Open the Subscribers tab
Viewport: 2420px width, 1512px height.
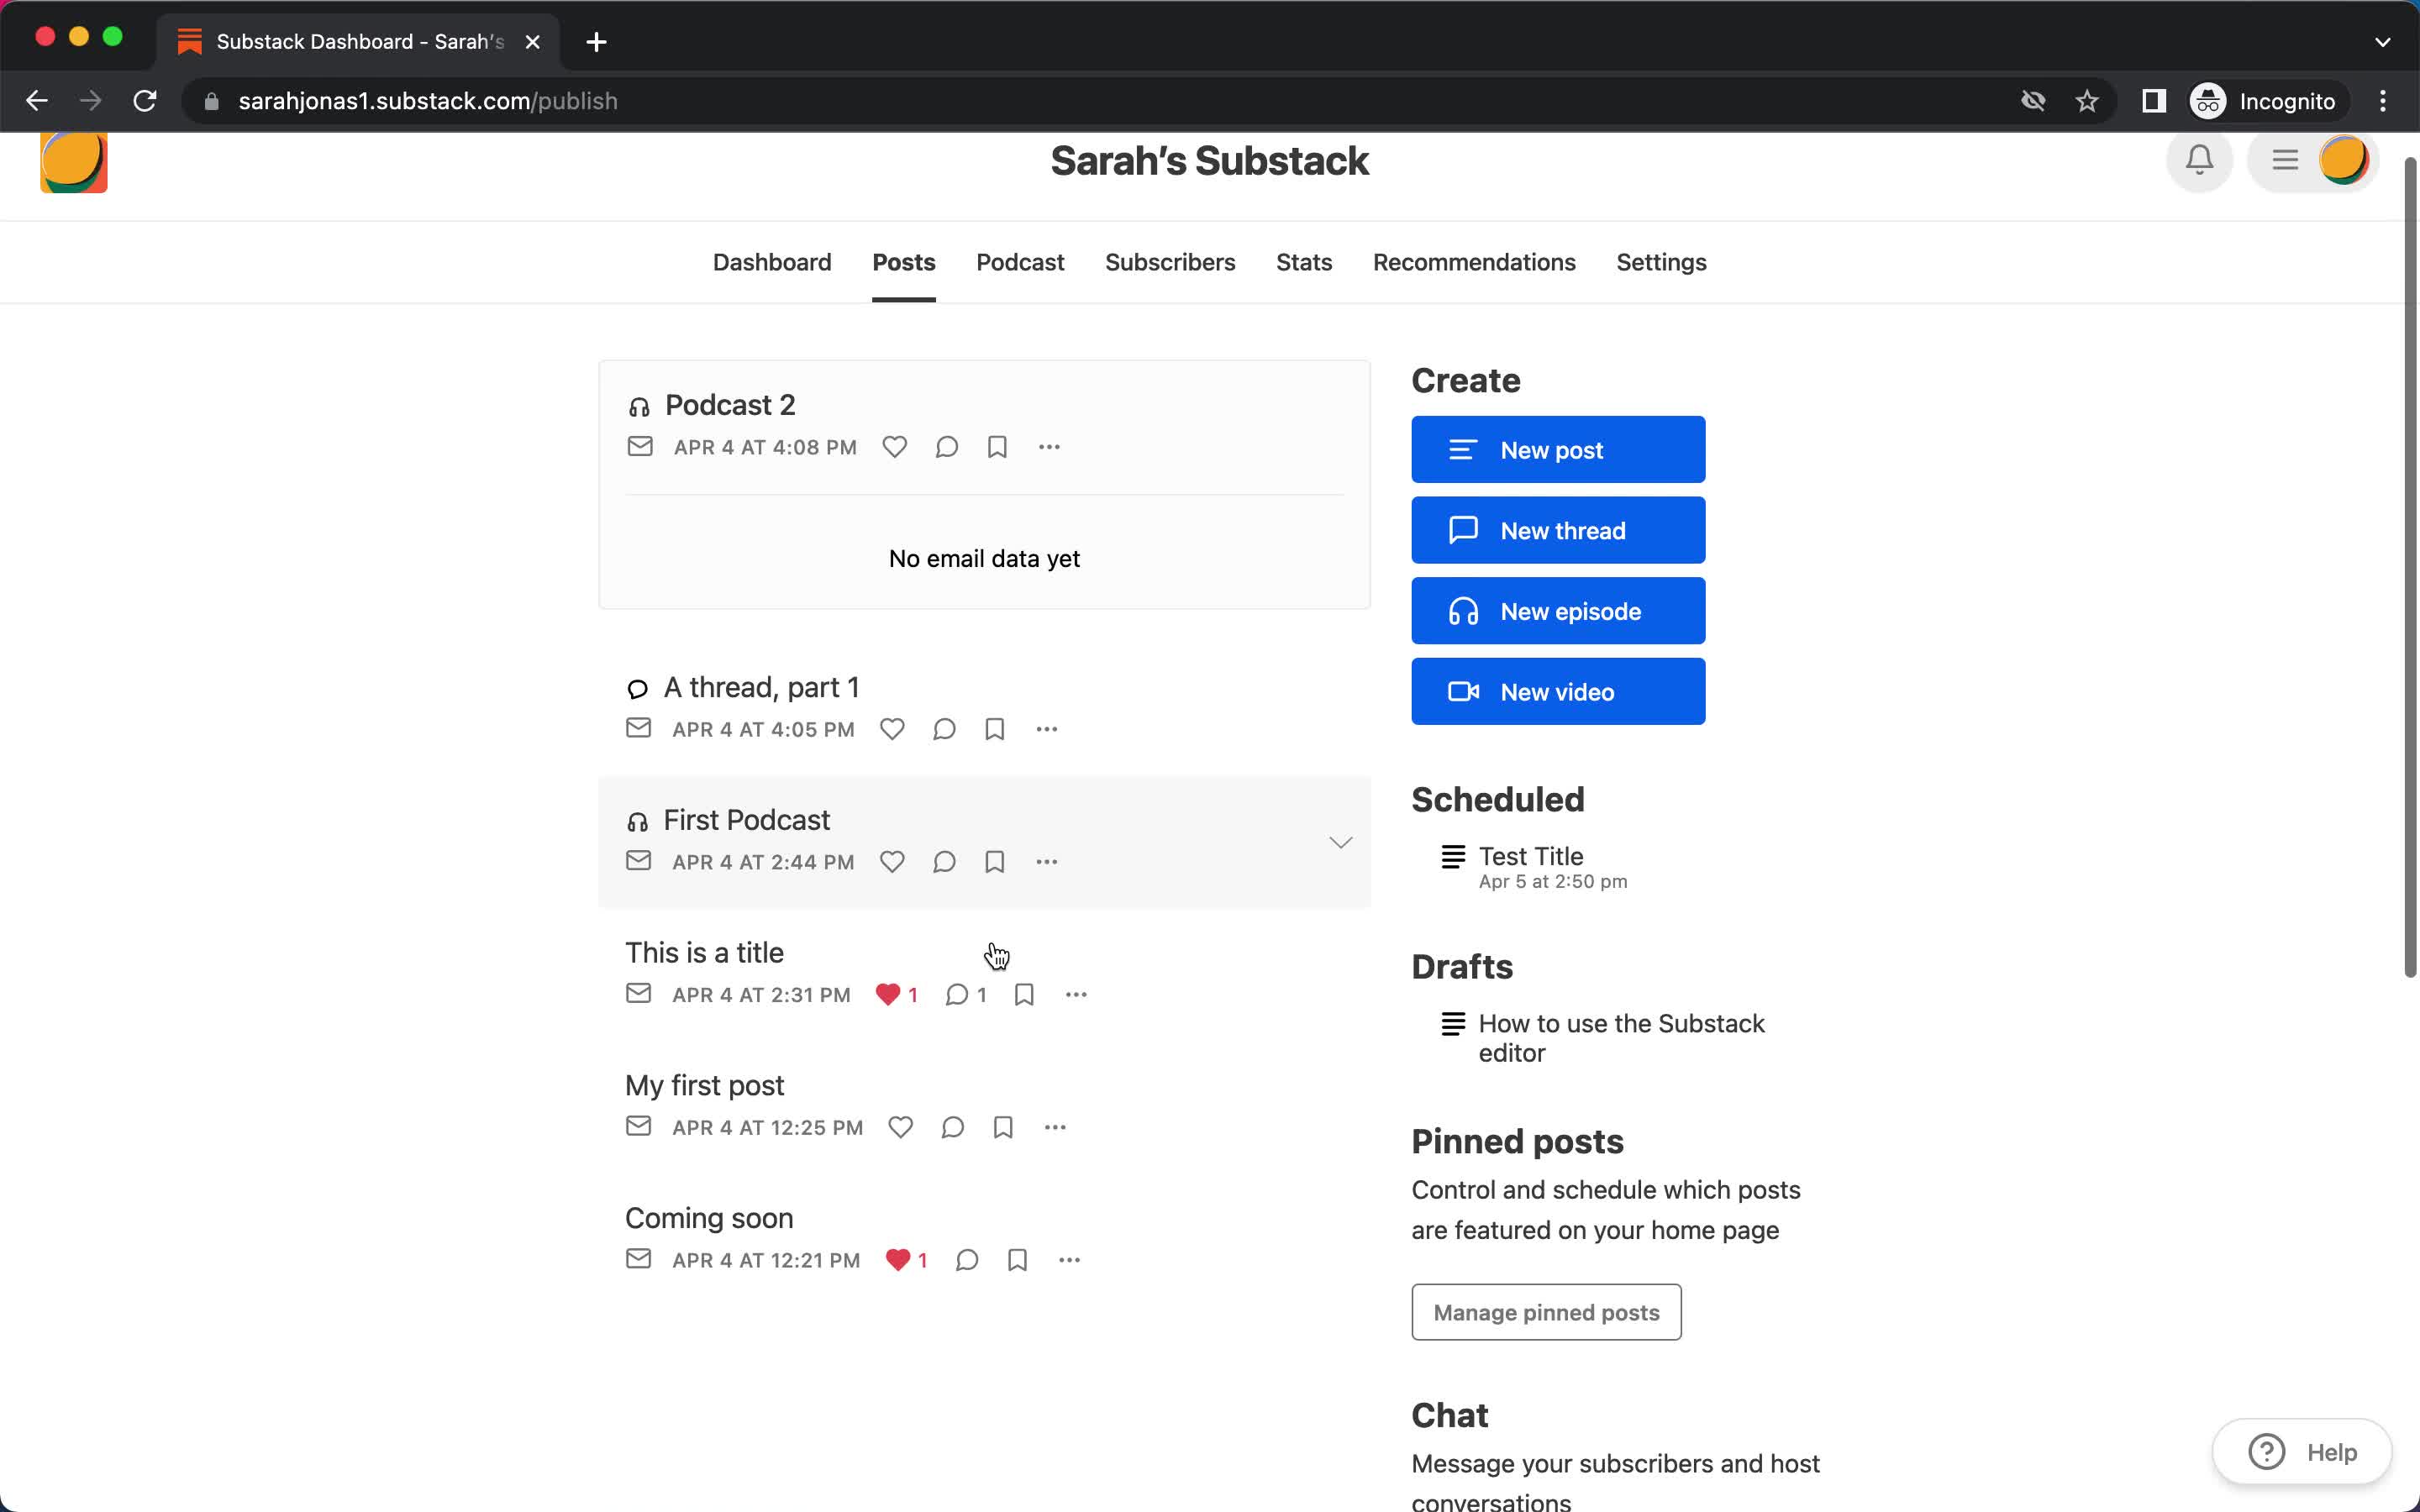[x=1169, y=261]
